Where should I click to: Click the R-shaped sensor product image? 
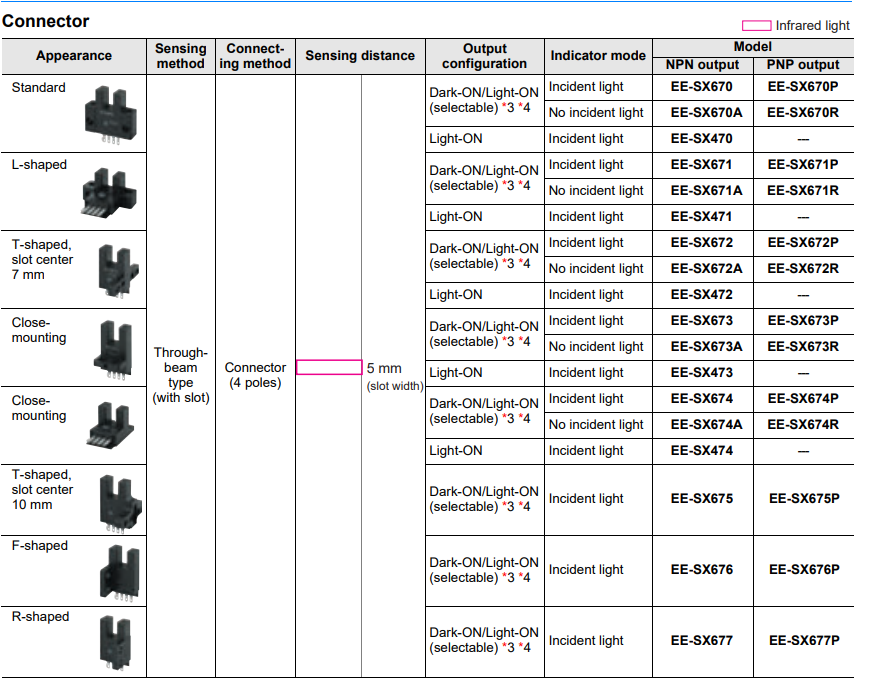113,643
